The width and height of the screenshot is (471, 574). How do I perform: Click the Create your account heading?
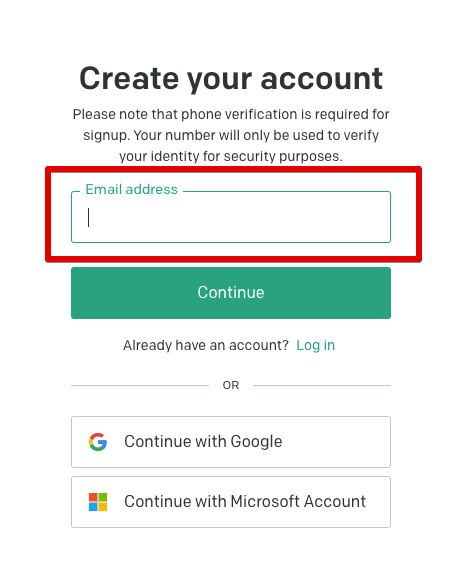(231, 78)
